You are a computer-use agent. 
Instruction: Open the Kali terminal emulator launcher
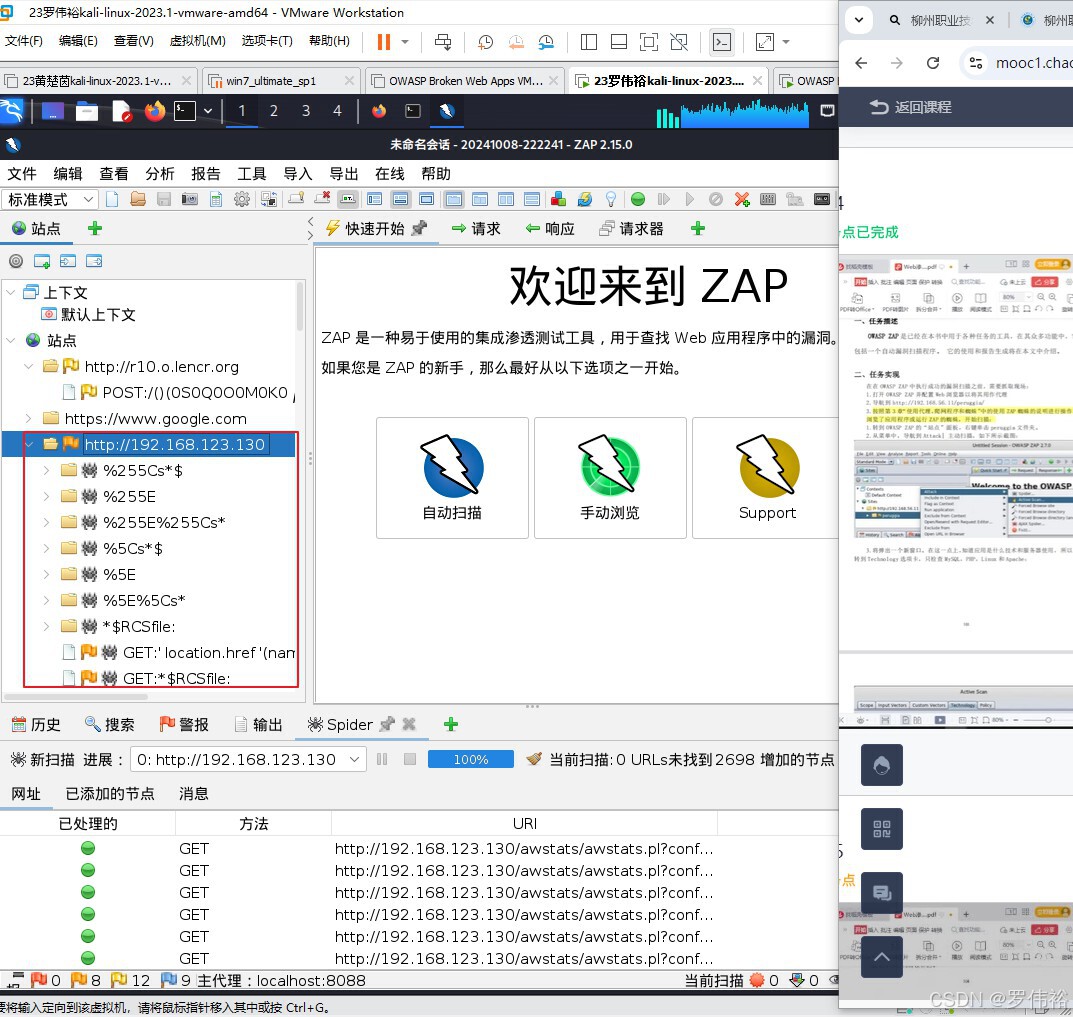pyautogui.click(x=185, y=111)
